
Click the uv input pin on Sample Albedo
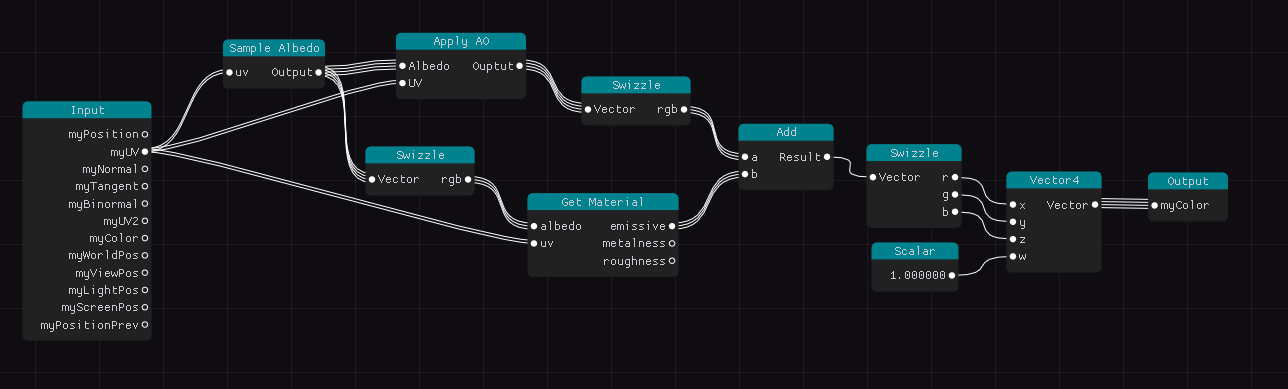229,72
